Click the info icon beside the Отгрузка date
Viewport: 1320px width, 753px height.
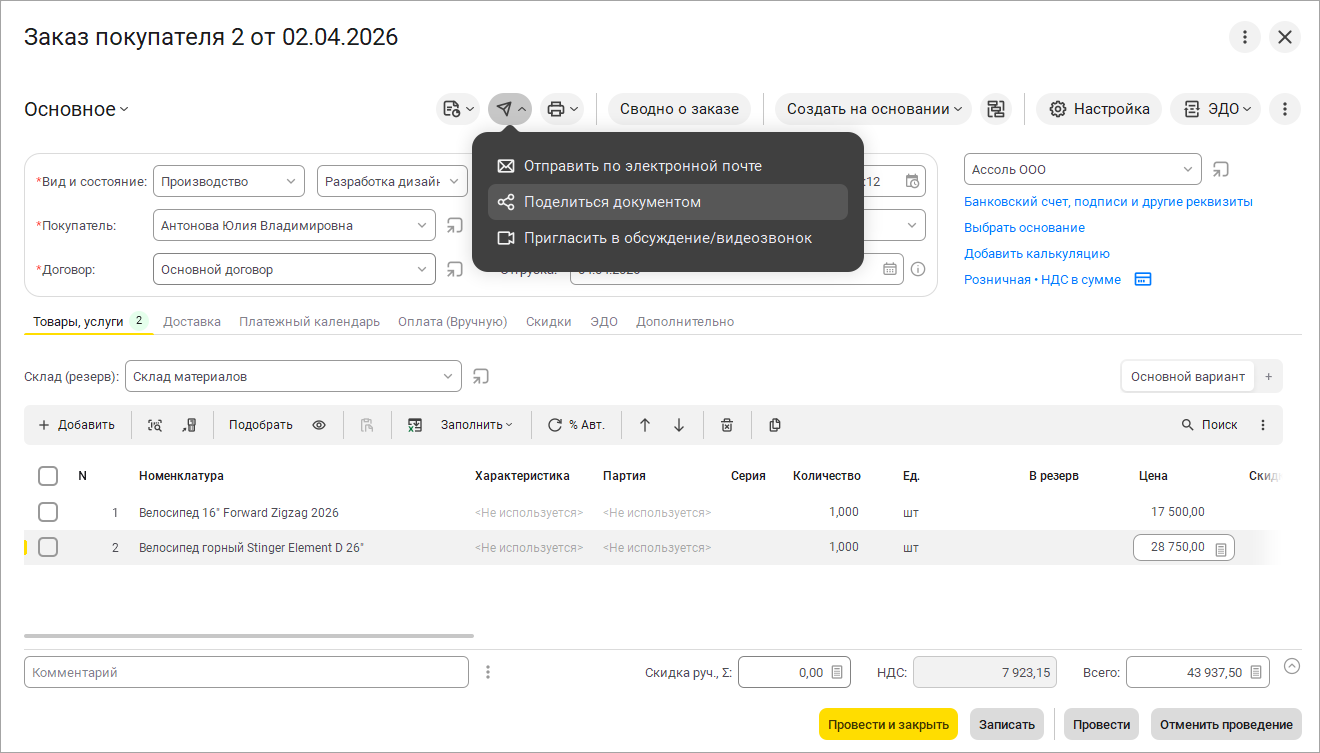918,268
